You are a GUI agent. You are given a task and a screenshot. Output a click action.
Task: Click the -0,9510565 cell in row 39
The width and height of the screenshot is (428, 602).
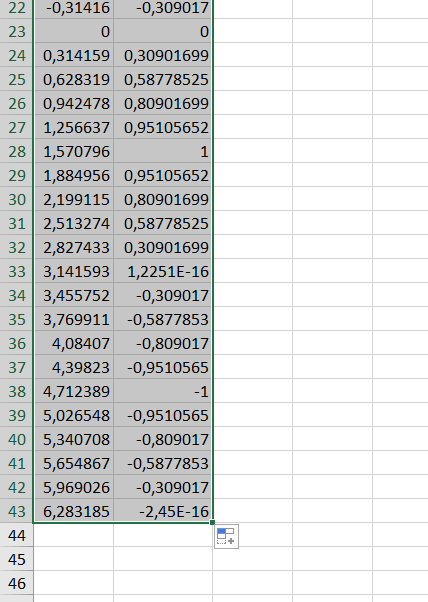163,415
